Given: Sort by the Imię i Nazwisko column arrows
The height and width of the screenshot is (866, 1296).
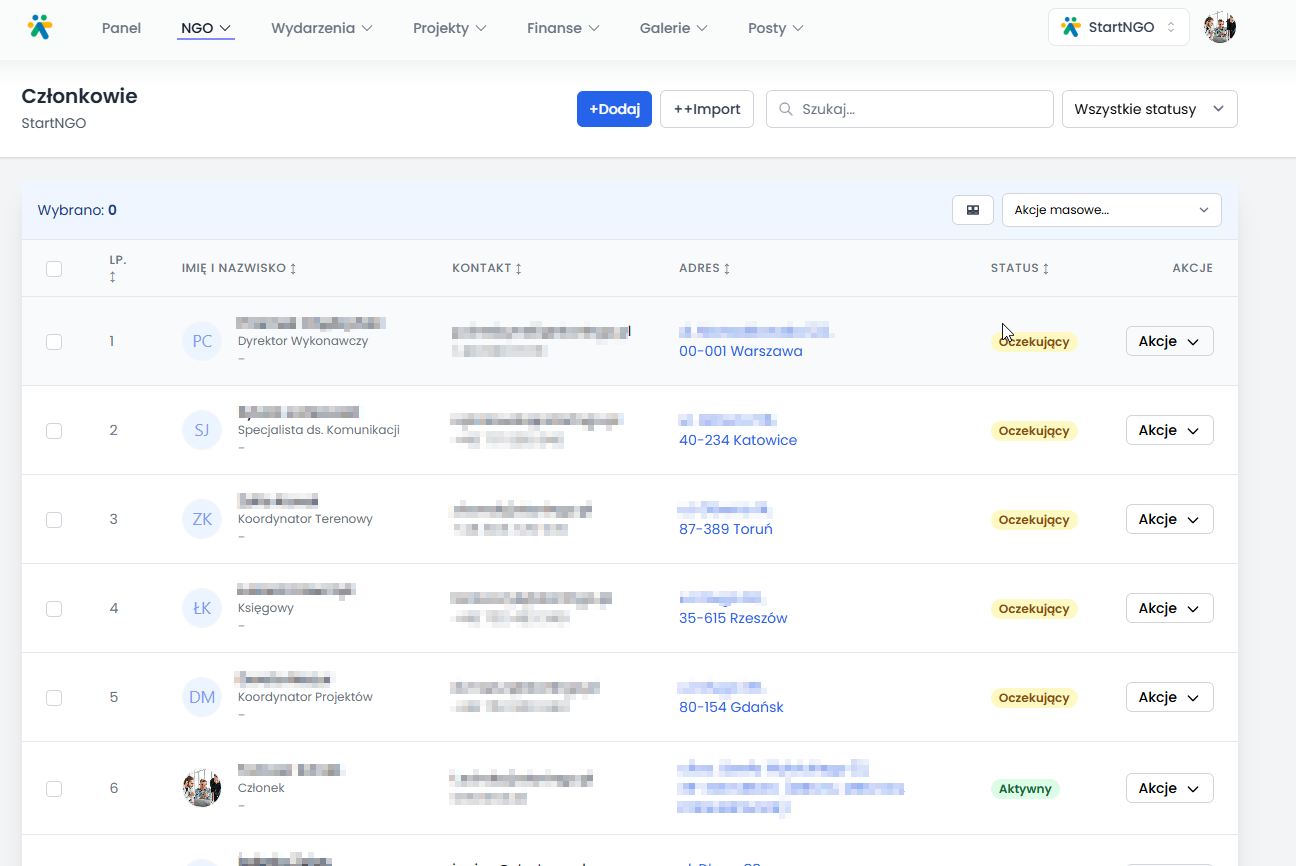Looking at the screenshot, I should click(x=292, y=267).
